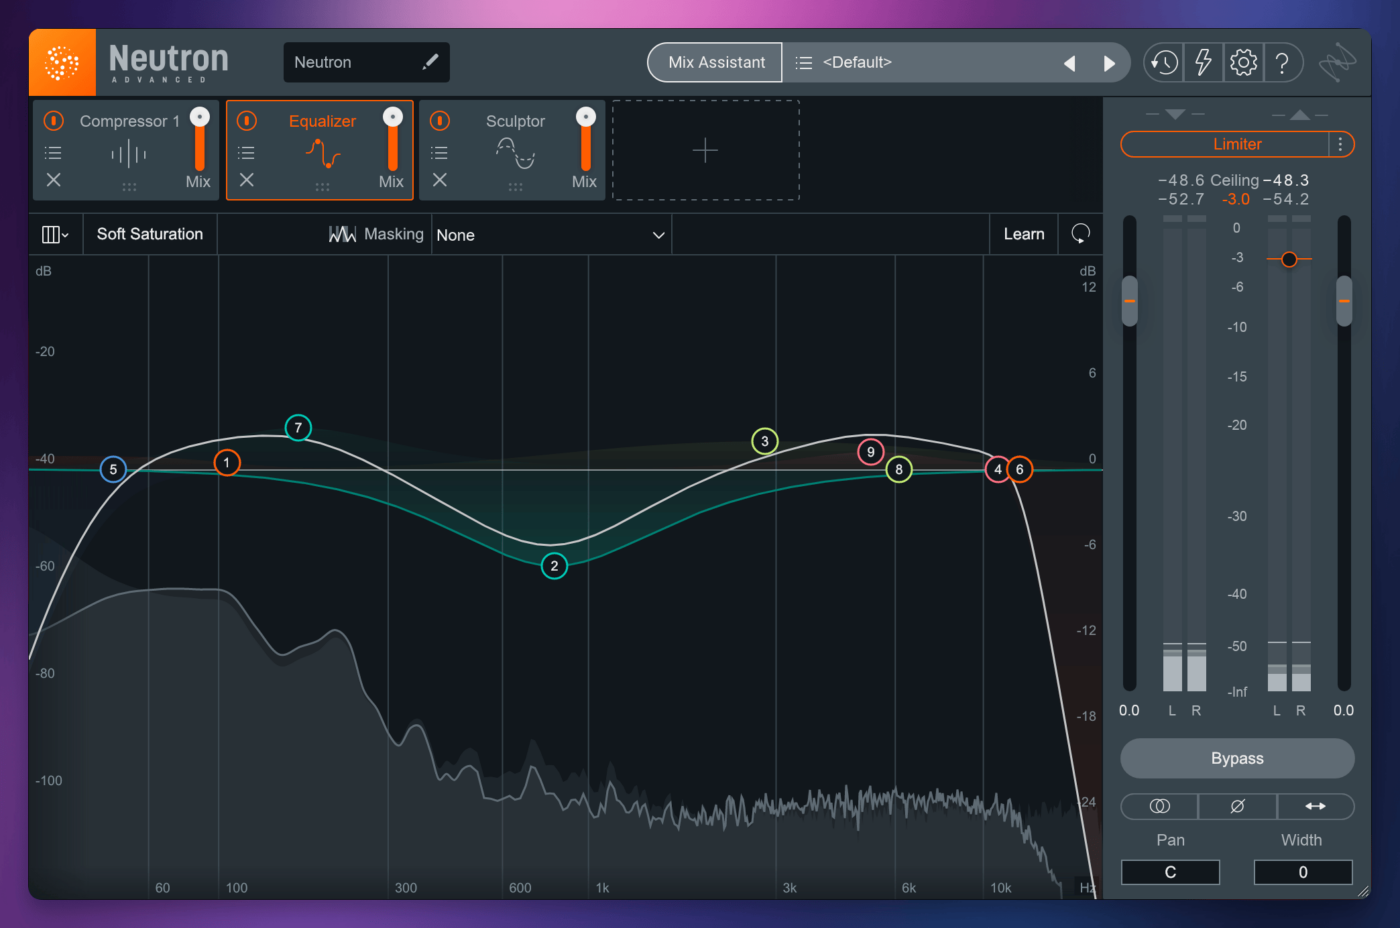Open Limiter options three-dot menu
Image resolution: width=1400 pixels, height=928 pixels.
(x=1341, y=144)
